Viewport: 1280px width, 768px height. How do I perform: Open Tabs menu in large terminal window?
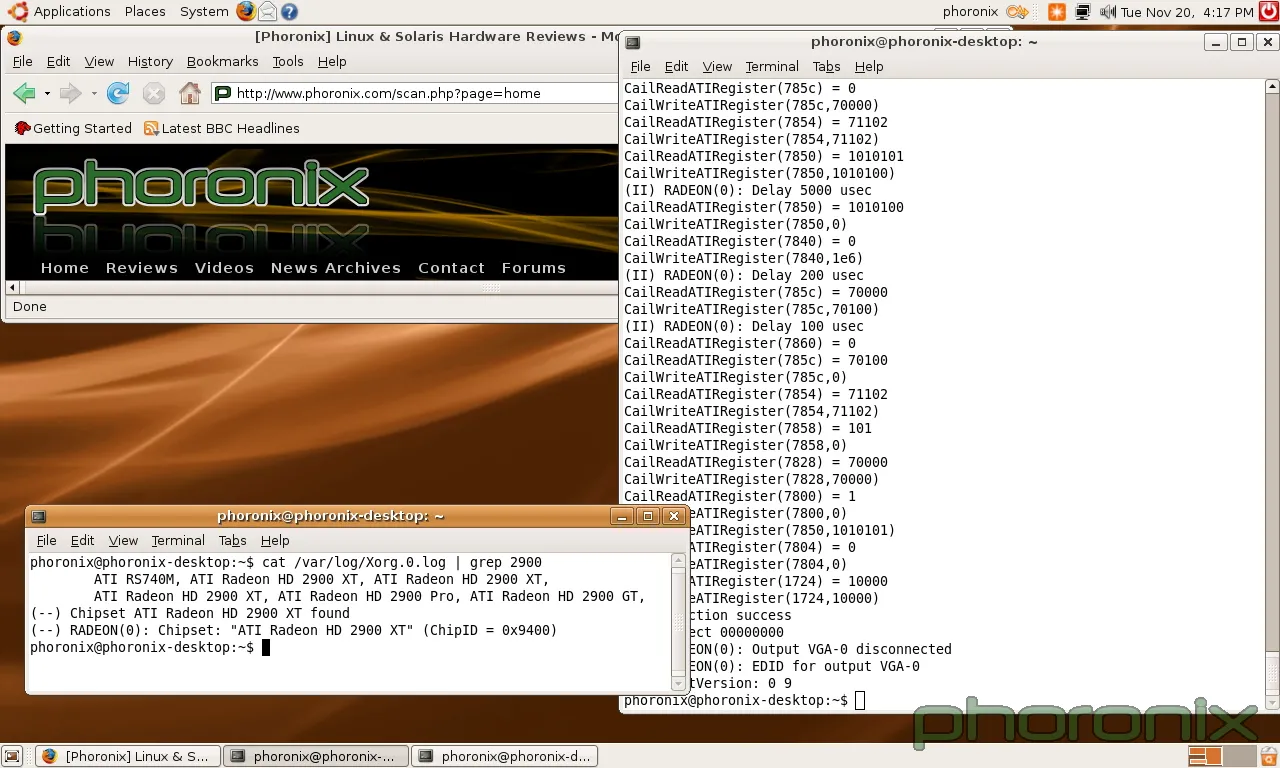826,66
